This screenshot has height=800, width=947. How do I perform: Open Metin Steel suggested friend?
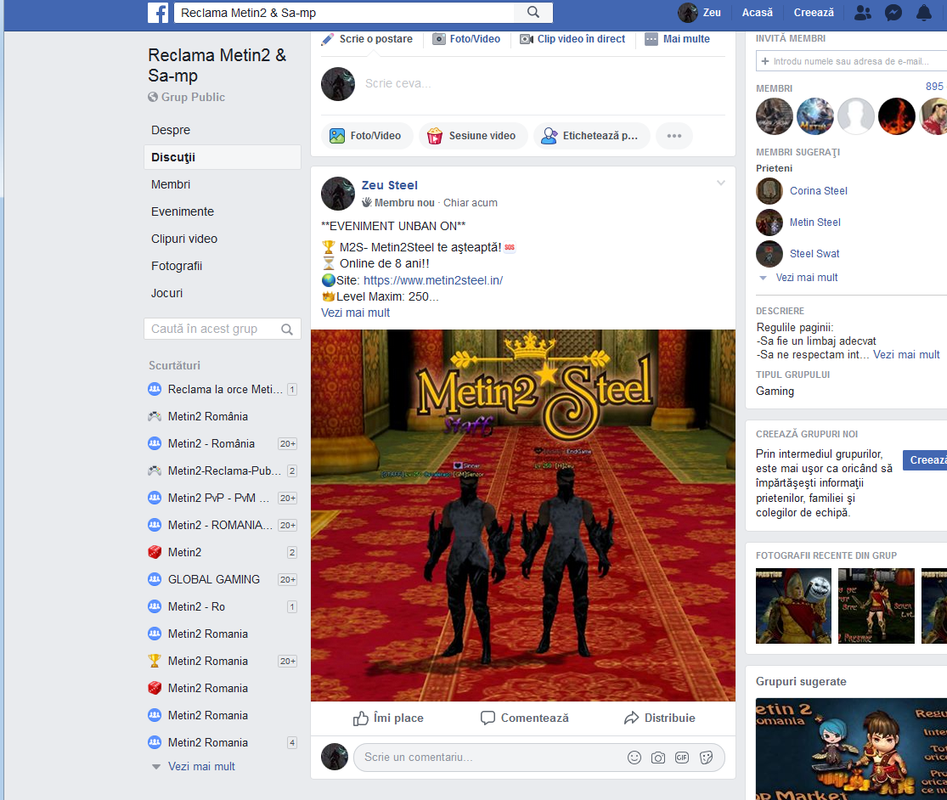(815, 222)
